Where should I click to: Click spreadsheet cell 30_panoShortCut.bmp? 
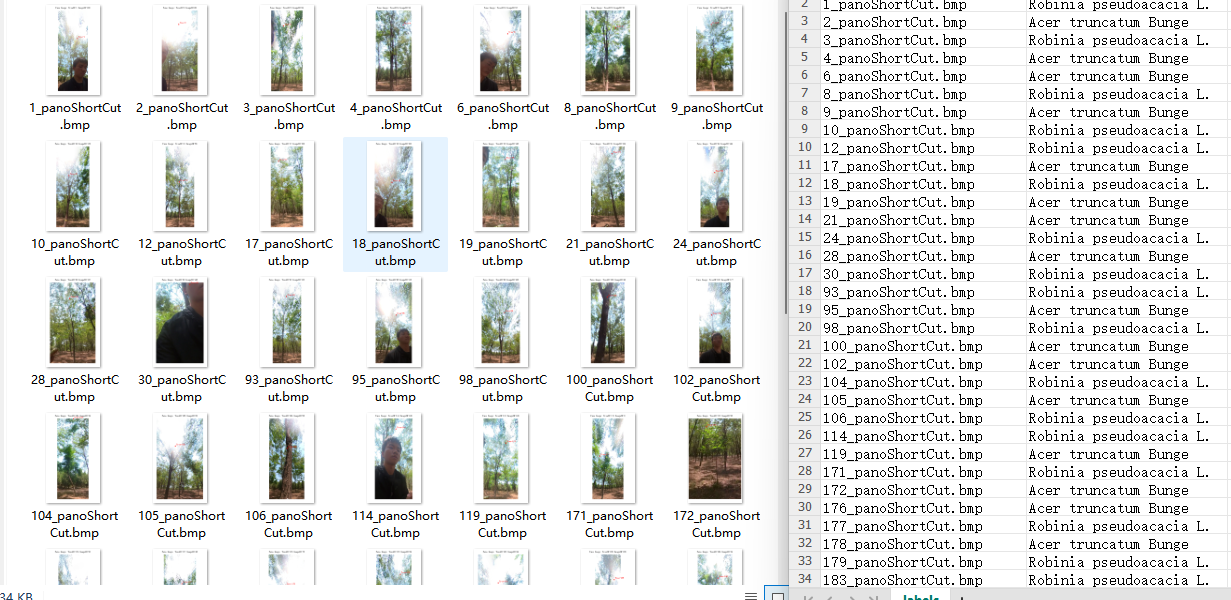point(922,273)
